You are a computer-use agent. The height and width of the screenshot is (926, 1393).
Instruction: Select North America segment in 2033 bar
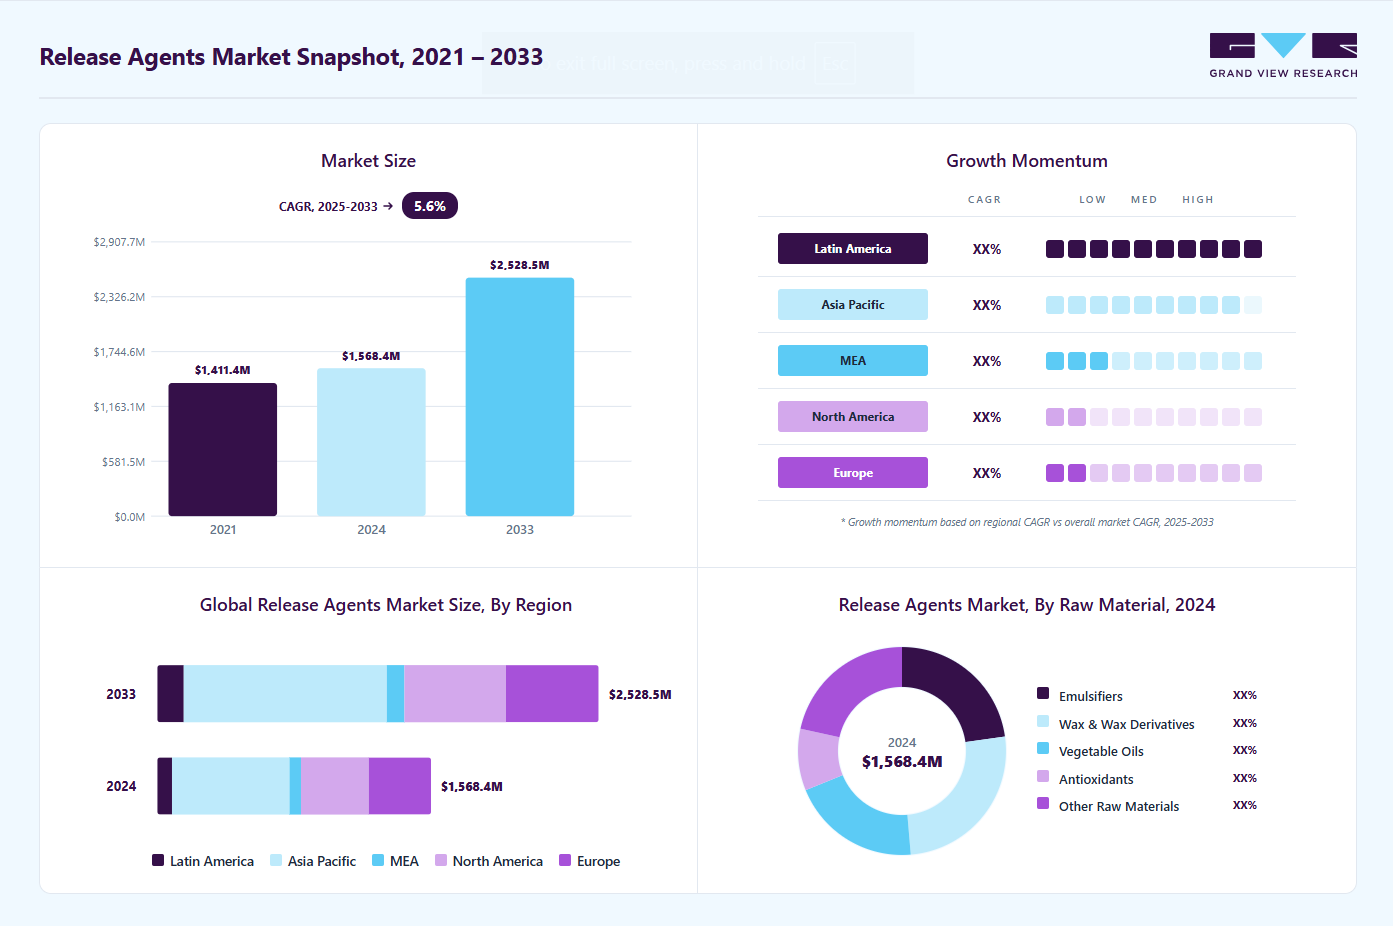click(x=455, y=694)
